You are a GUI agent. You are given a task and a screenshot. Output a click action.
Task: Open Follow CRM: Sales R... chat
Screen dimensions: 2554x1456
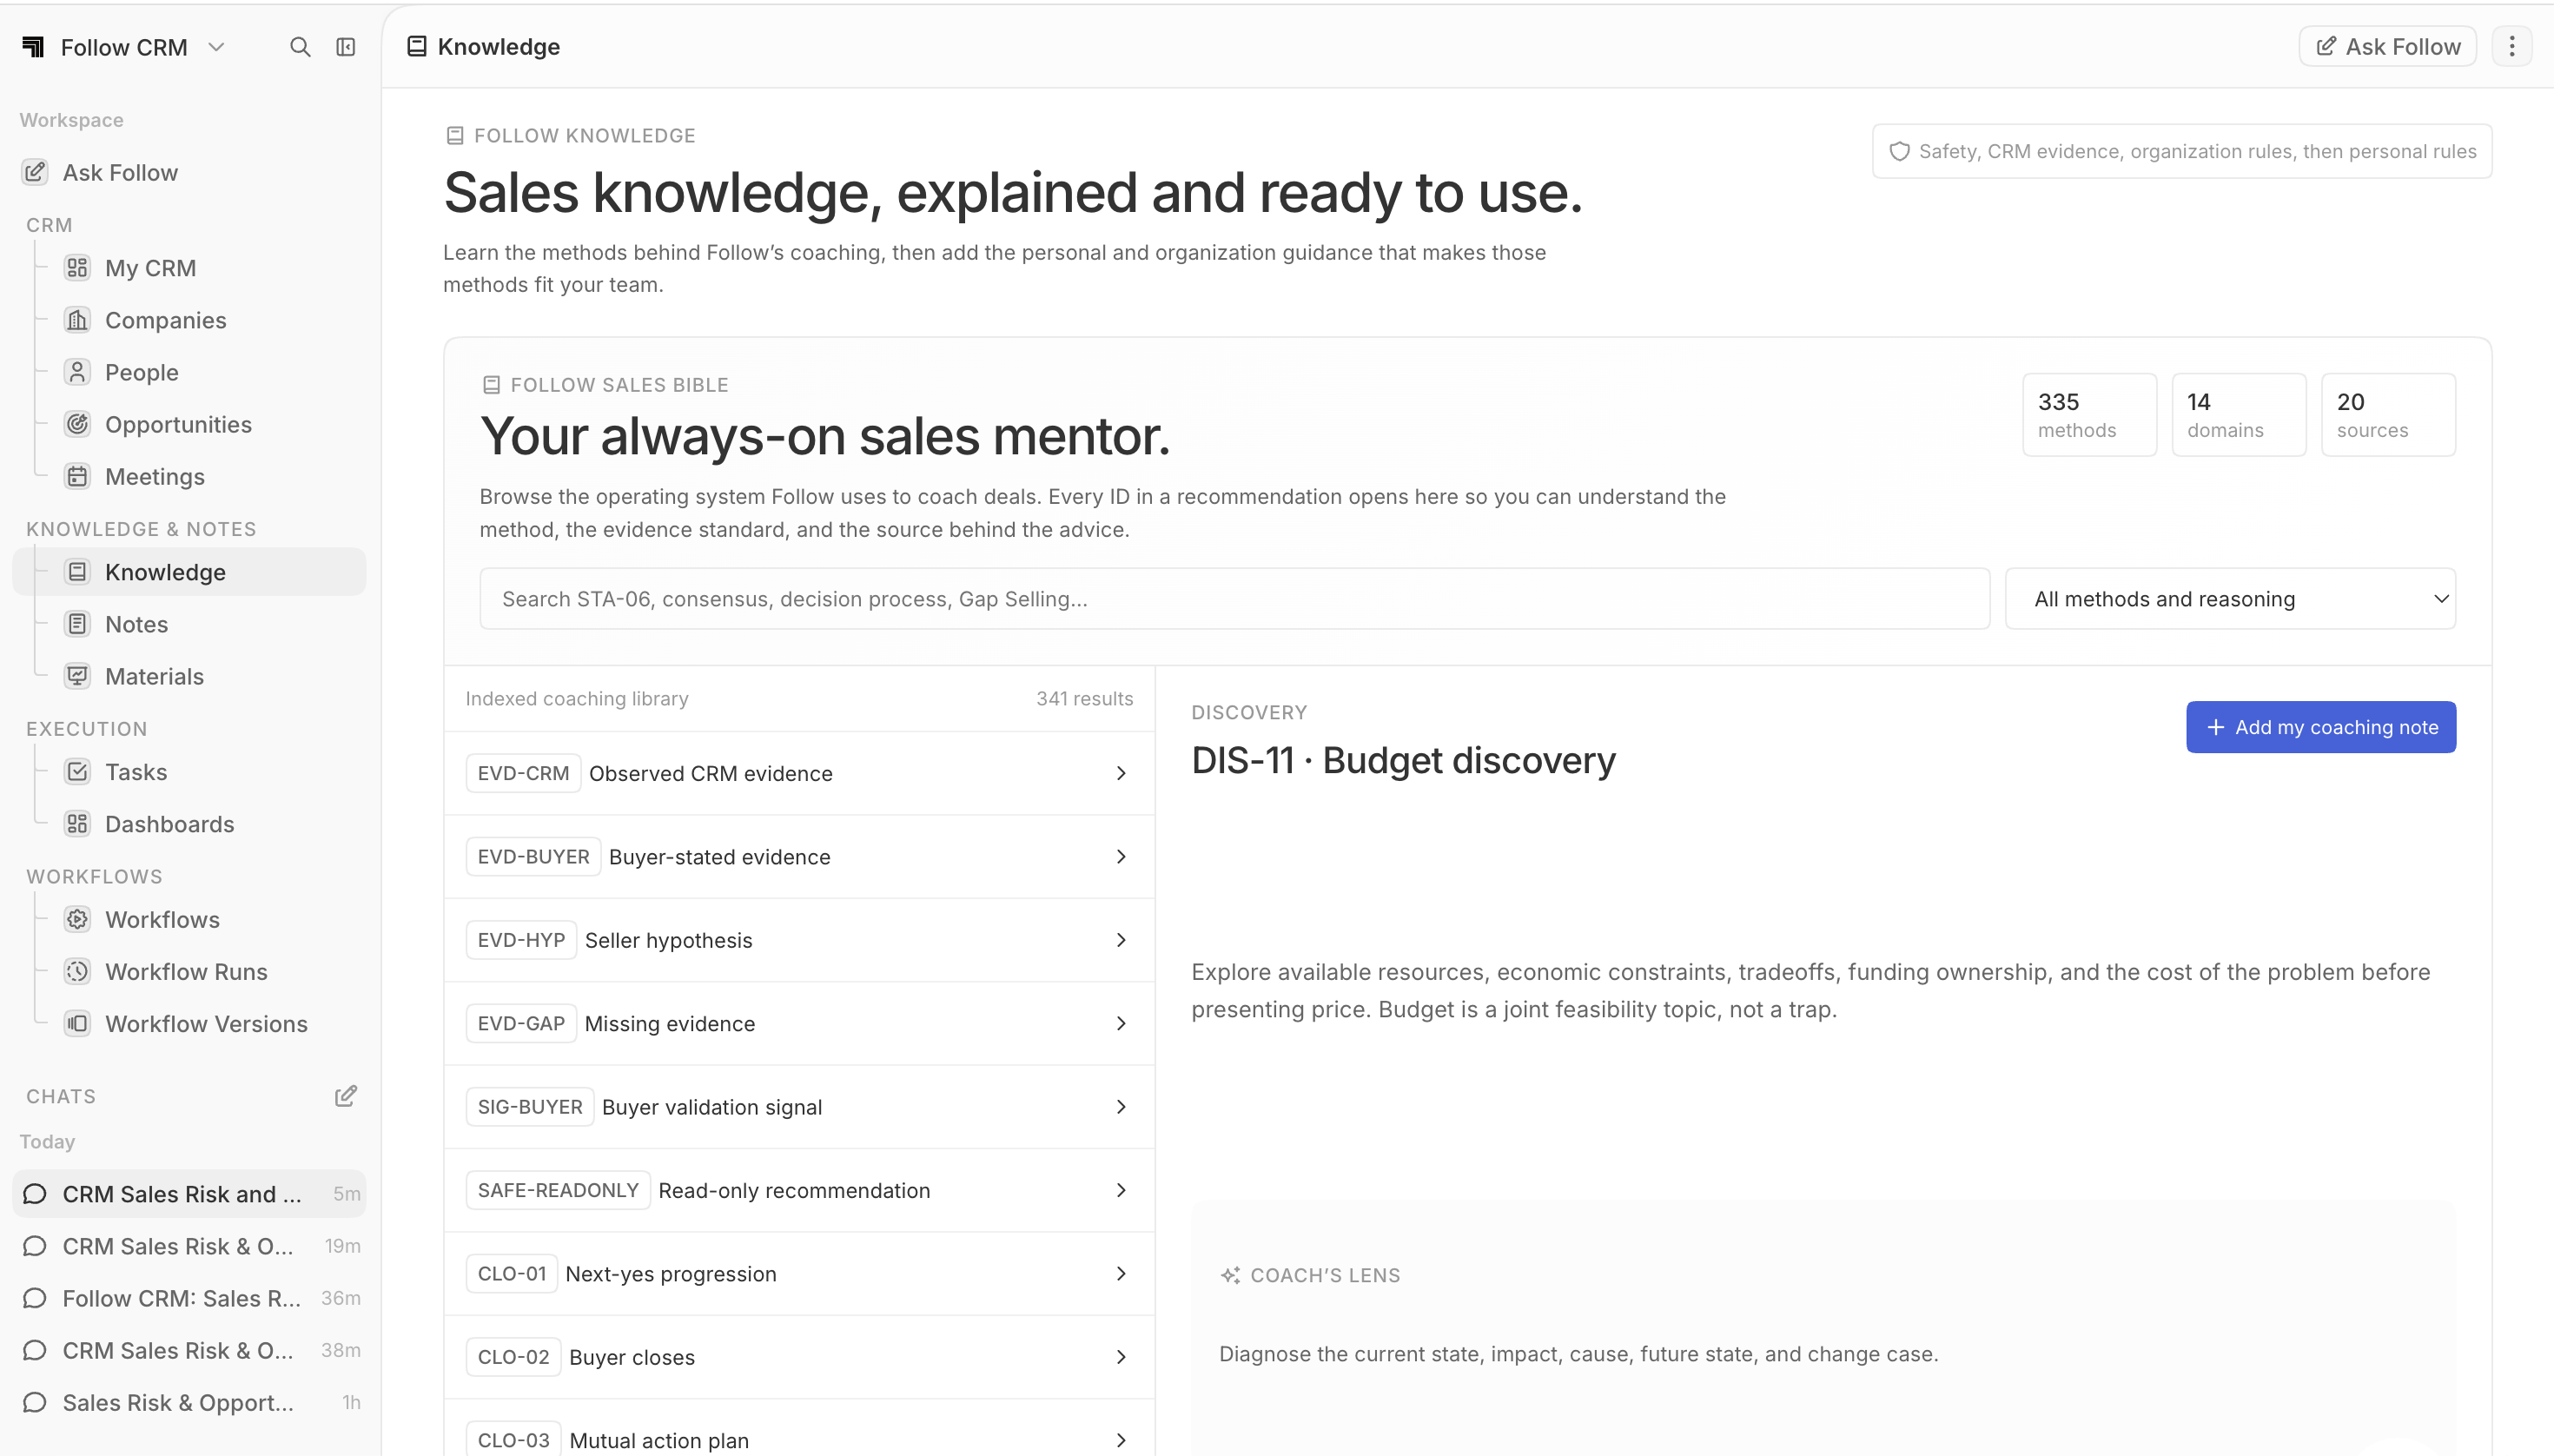coord(190,1298)
